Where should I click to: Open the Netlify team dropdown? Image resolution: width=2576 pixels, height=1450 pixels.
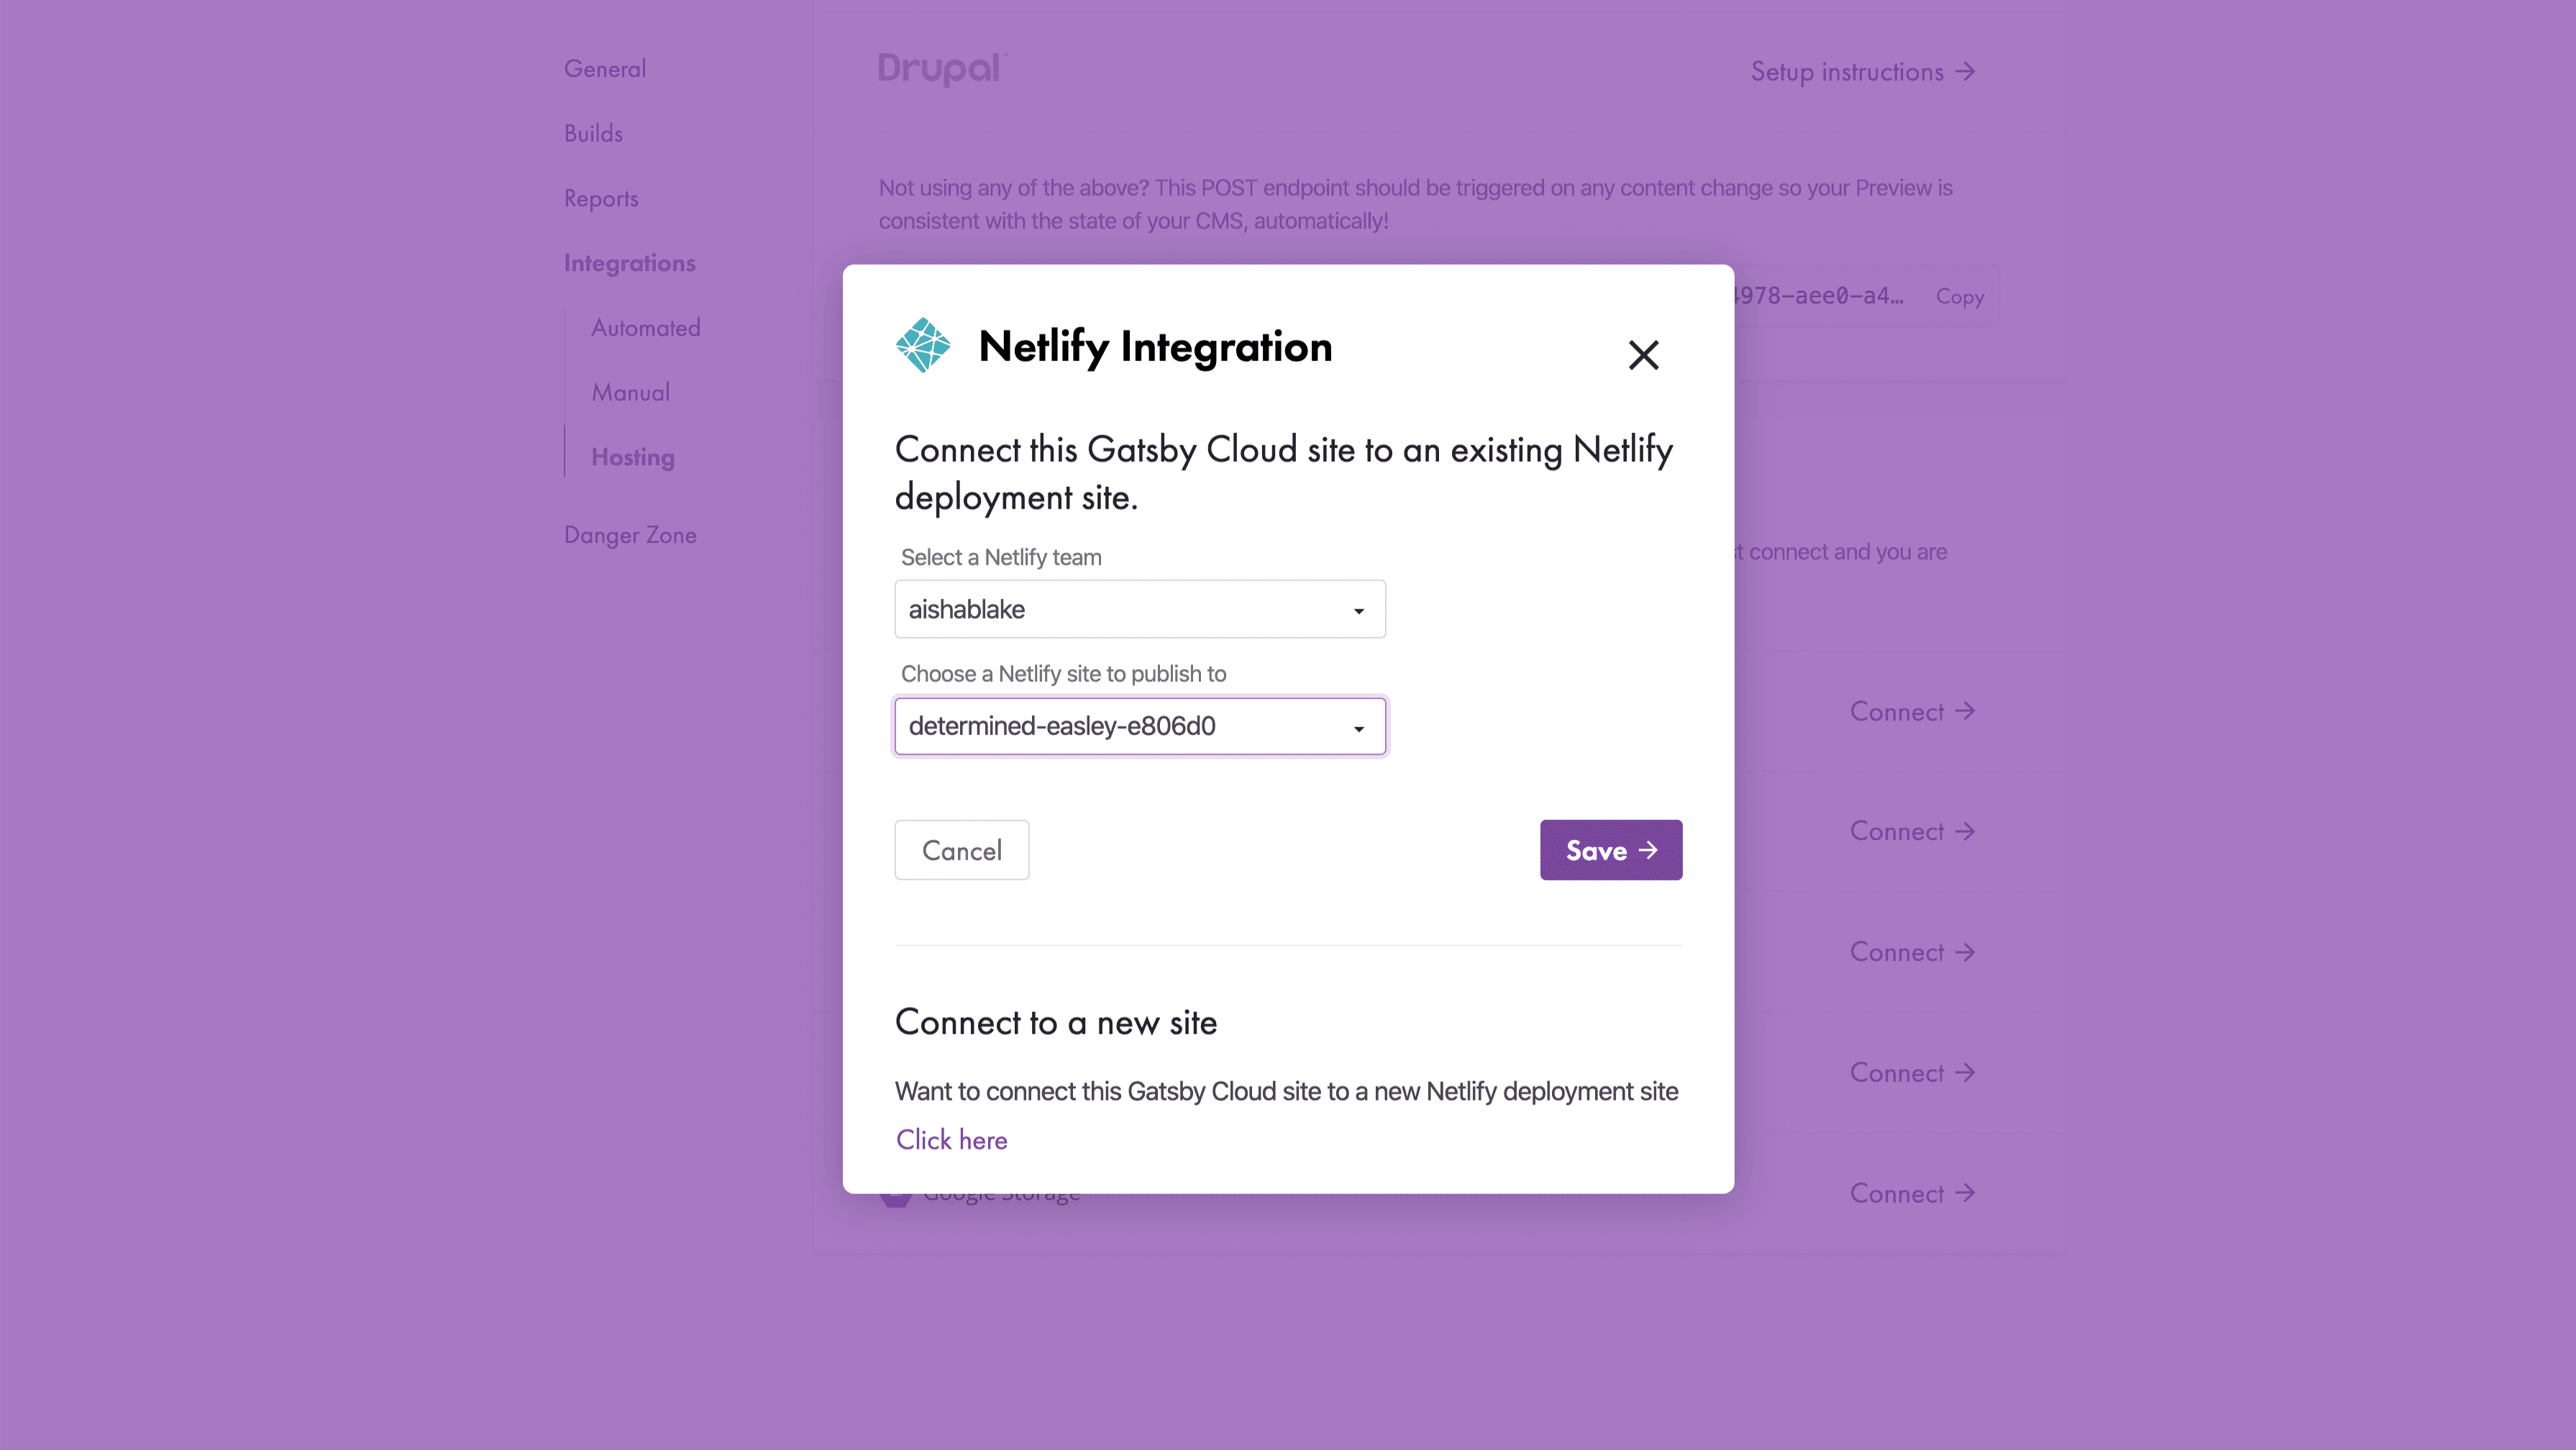[1139, 609]
